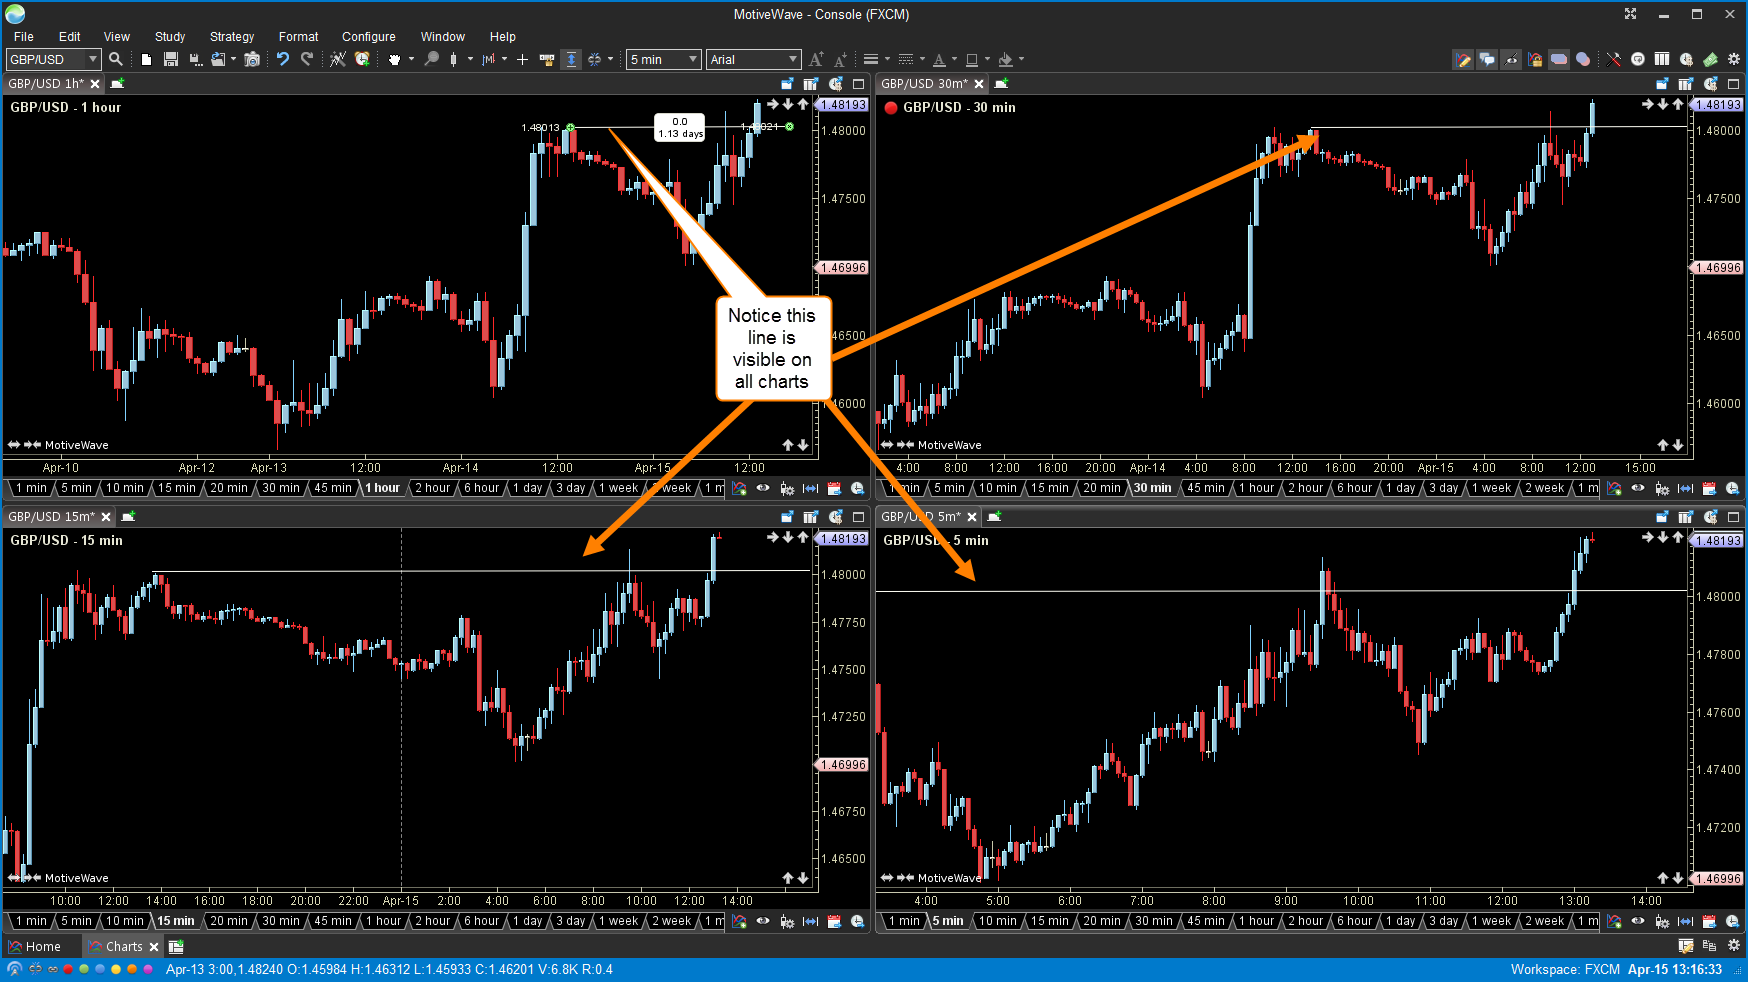Open the increase font size tool
This screenshot has height=982, width=1748.
tap(816, 59)
